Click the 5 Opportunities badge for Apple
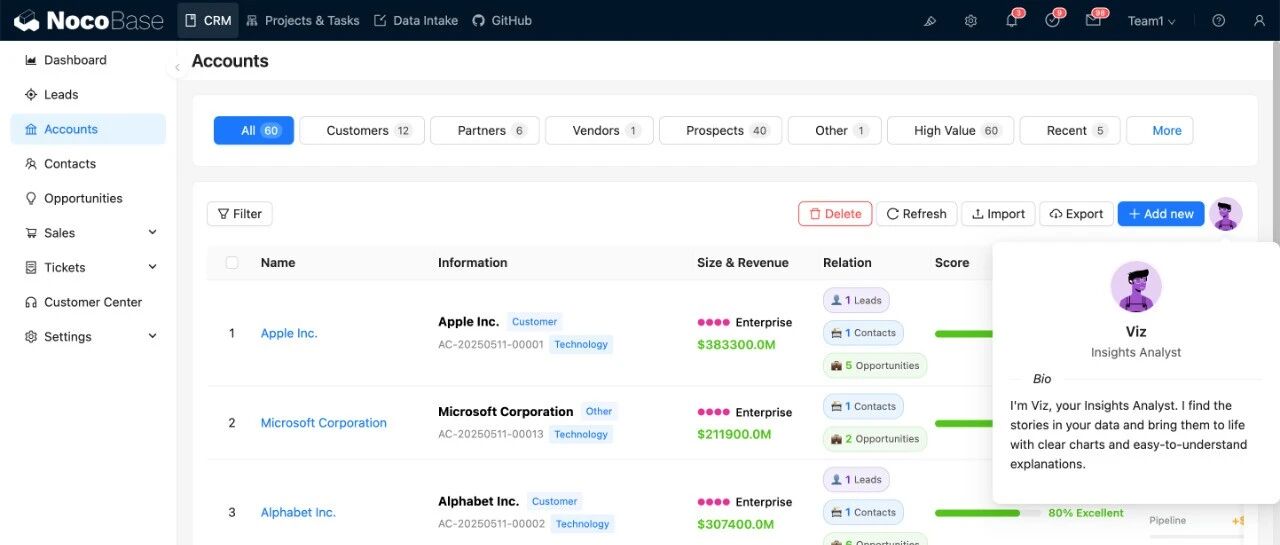The image size is (1280, 545). coord(875,365)
